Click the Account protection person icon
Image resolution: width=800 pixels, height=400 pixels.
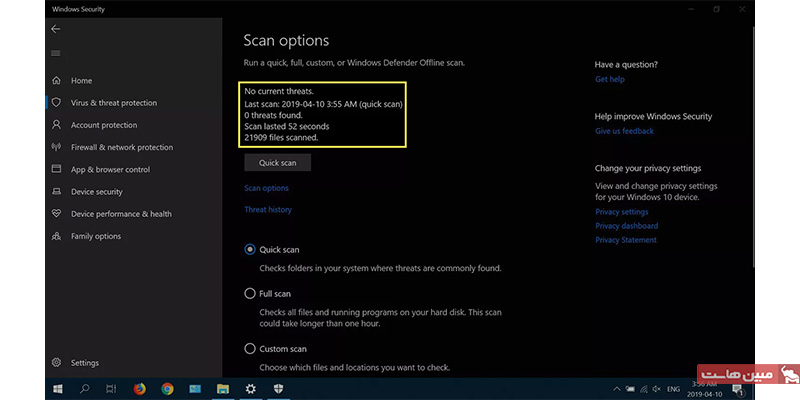pos(56,125)
